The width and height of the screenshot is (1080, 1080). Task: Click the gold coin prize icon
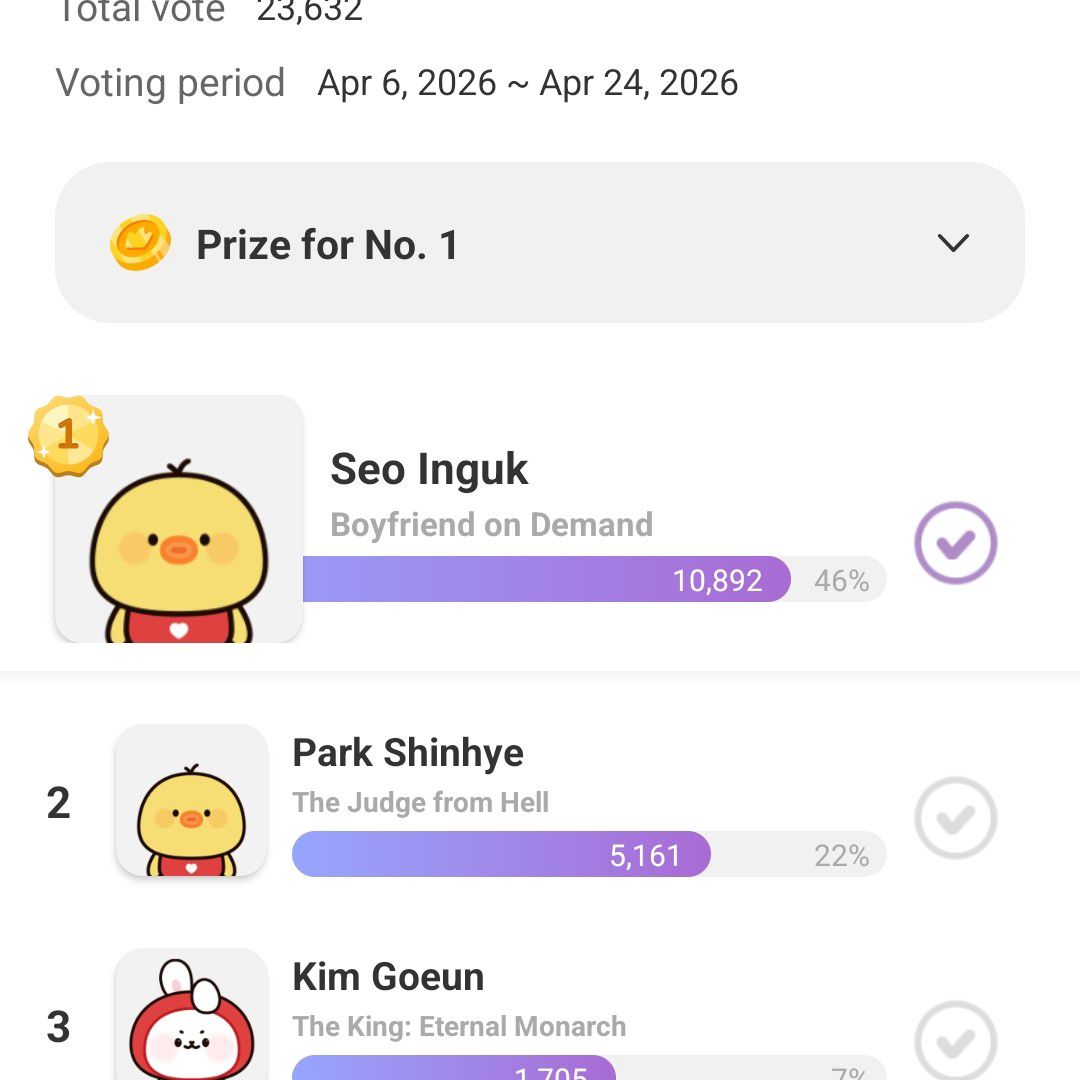pos(140,243)
